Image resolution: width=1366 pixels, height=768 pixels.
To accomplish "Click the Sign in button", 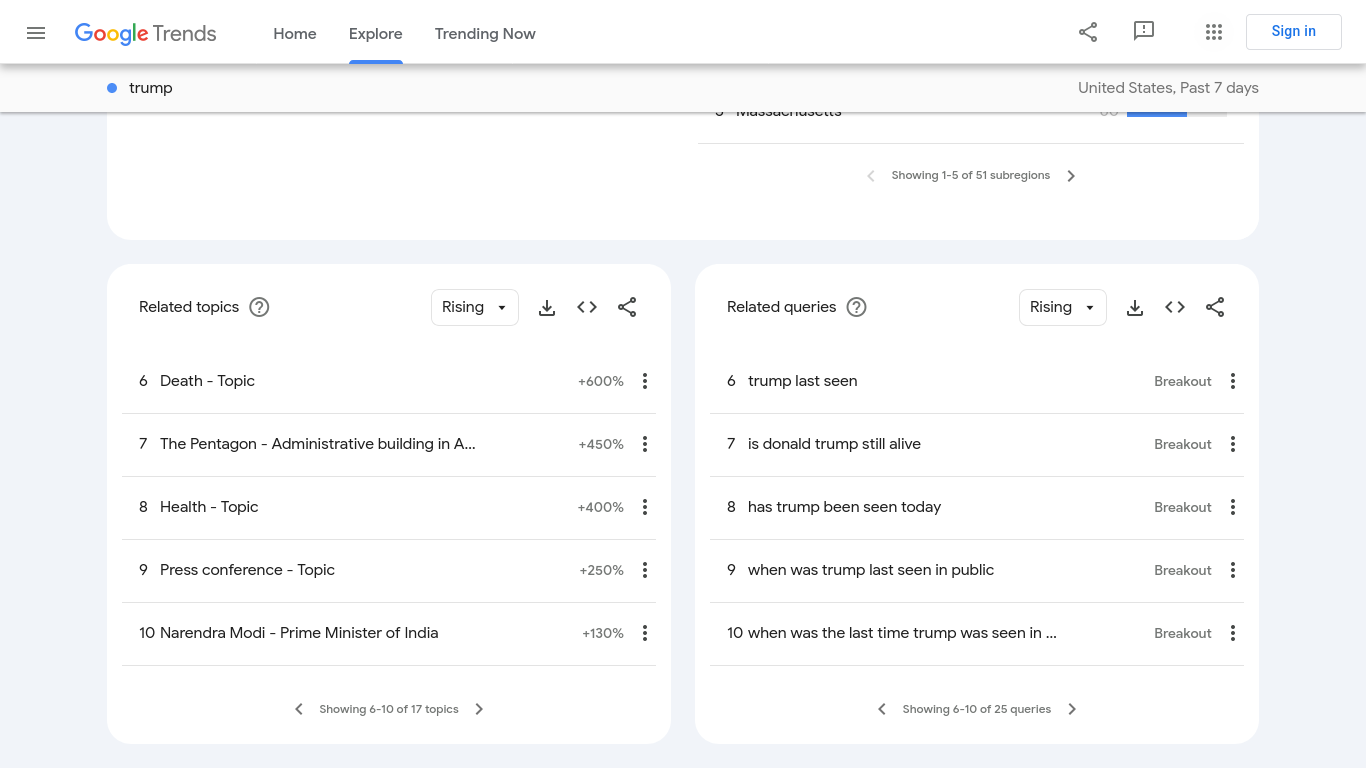I will [1294, 32].
